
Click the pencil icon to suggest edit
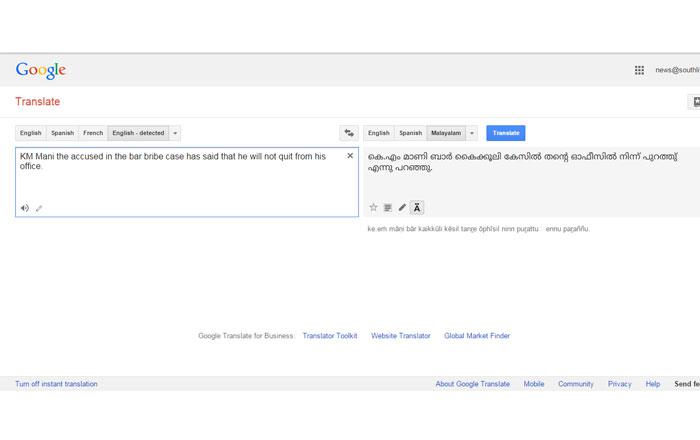(402, 208)
